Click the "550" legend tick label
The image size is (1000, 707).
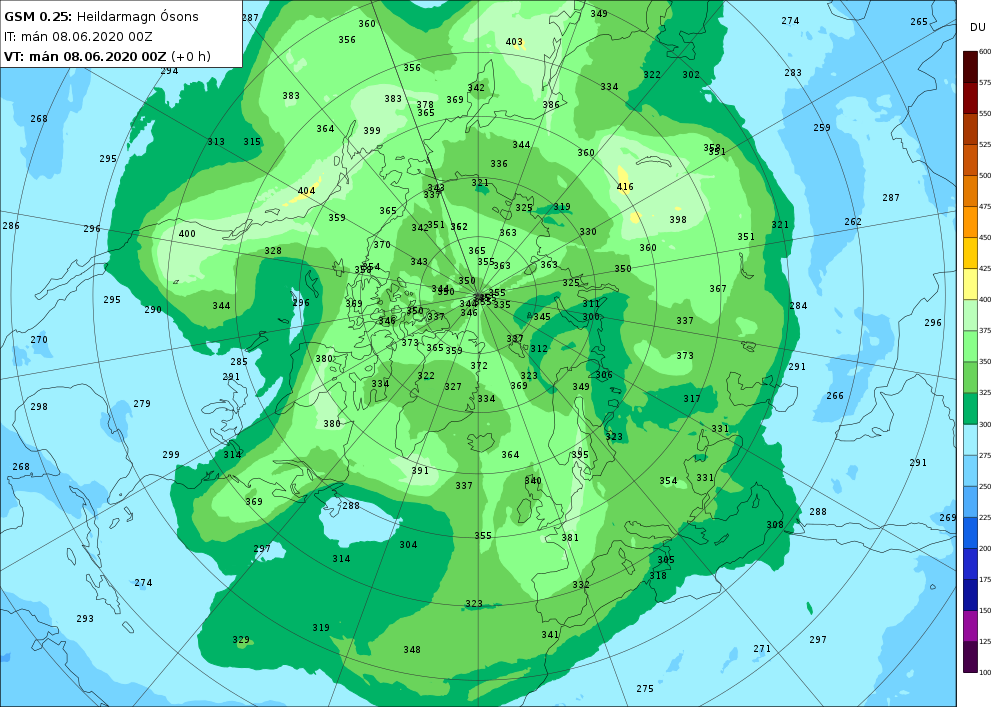click(985, 113)
